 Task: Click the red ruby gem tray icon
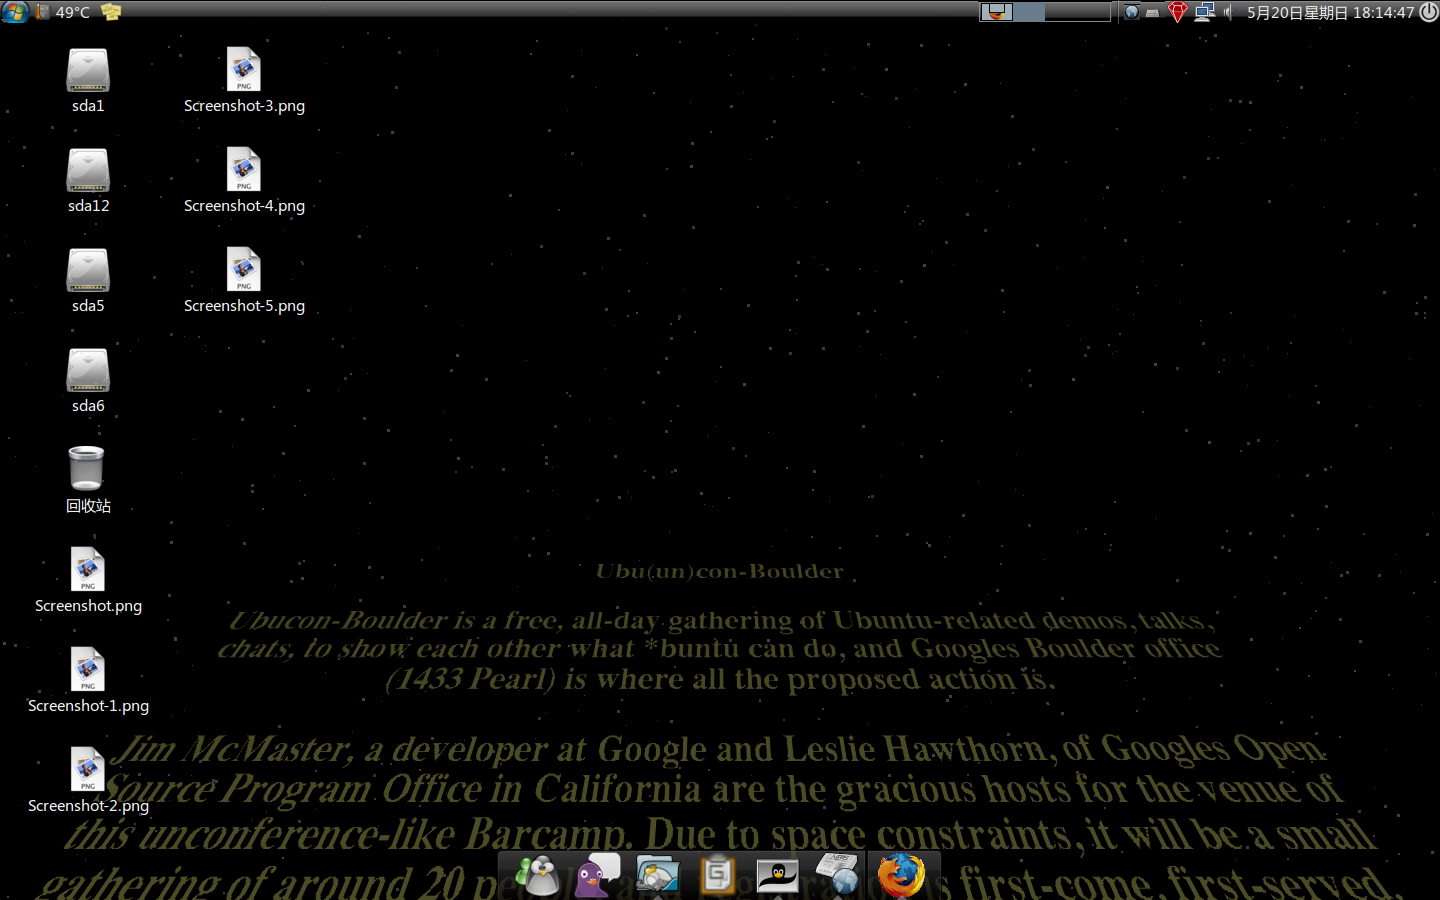tap(1178, 12)
